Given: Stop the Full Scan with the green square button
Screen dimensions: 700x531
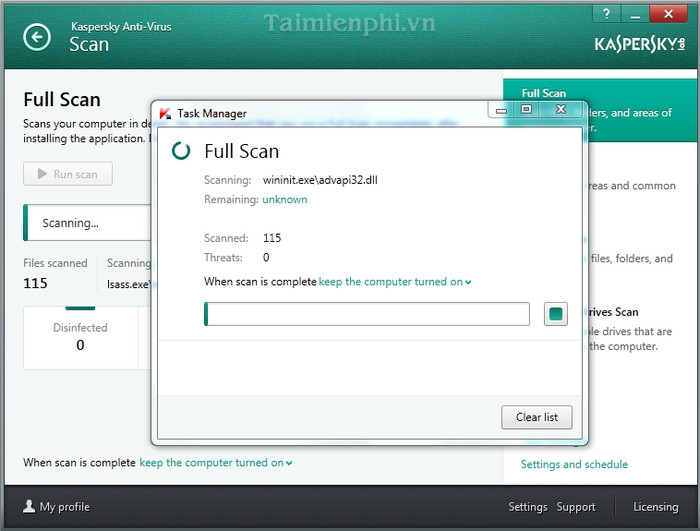Looking at the screenshot, I should [x=556, y=314].
